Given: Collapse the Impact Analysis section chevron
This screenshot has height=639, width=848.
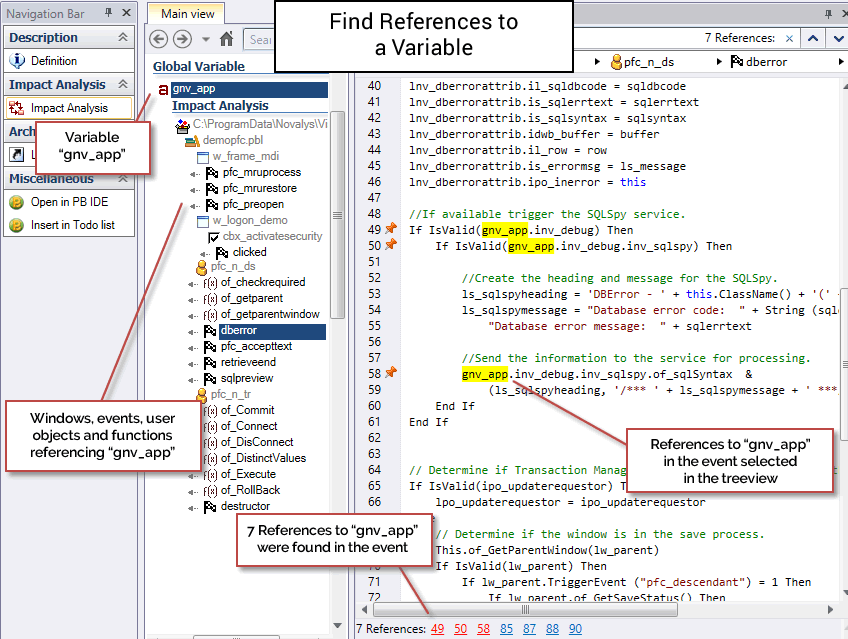Looking at the screenshot, I should coord(122,85).
